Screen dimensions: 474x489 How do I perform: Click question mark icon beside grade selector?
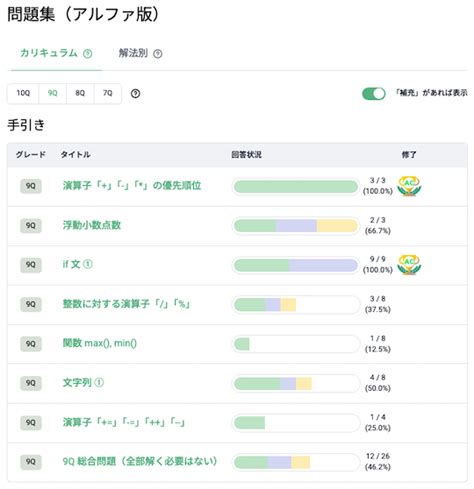pyautogui.click(x=135, y=94)
